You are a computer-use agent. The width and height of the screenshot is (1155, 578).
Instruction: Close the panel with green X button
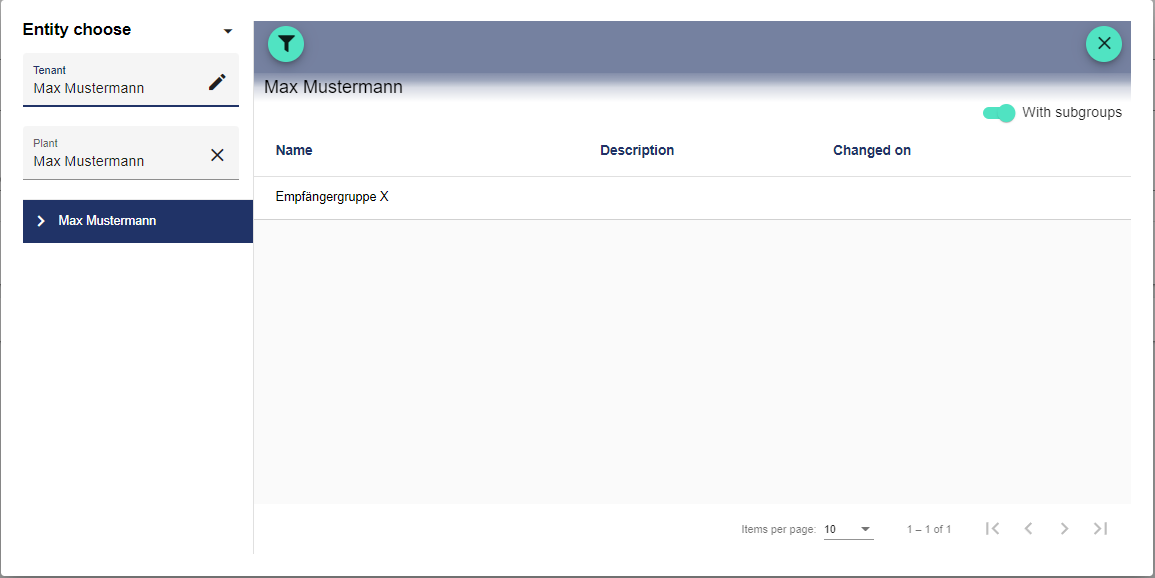(x=1104, y=44)
